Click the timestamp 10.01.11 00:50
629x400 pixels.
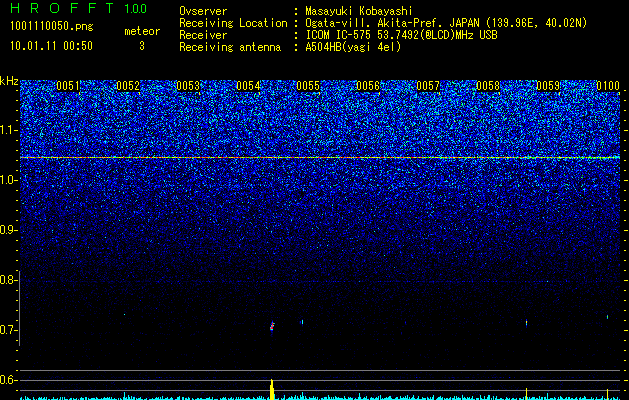point(51,46)
